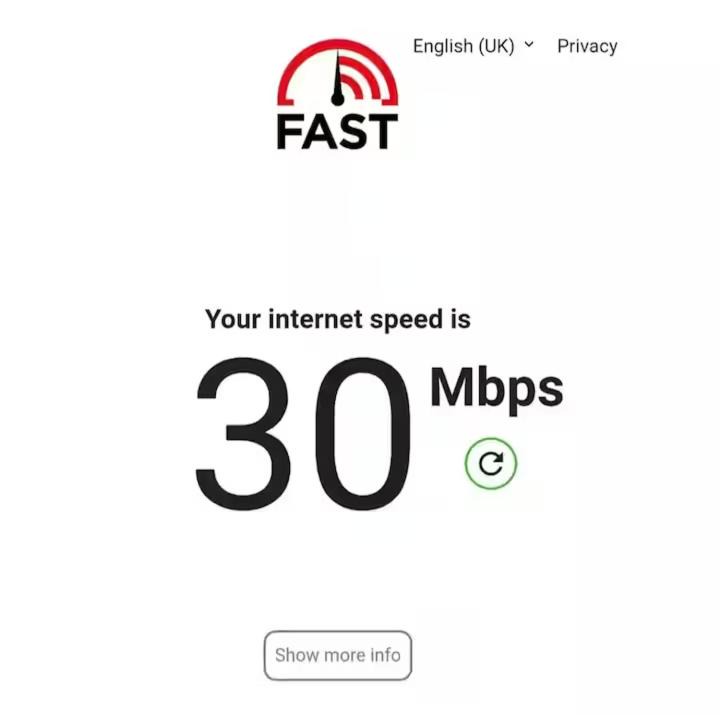Click the black needle in the logo gauge
Image resolution: width=720 pixels, height=715 pixels.
[338, 78]
